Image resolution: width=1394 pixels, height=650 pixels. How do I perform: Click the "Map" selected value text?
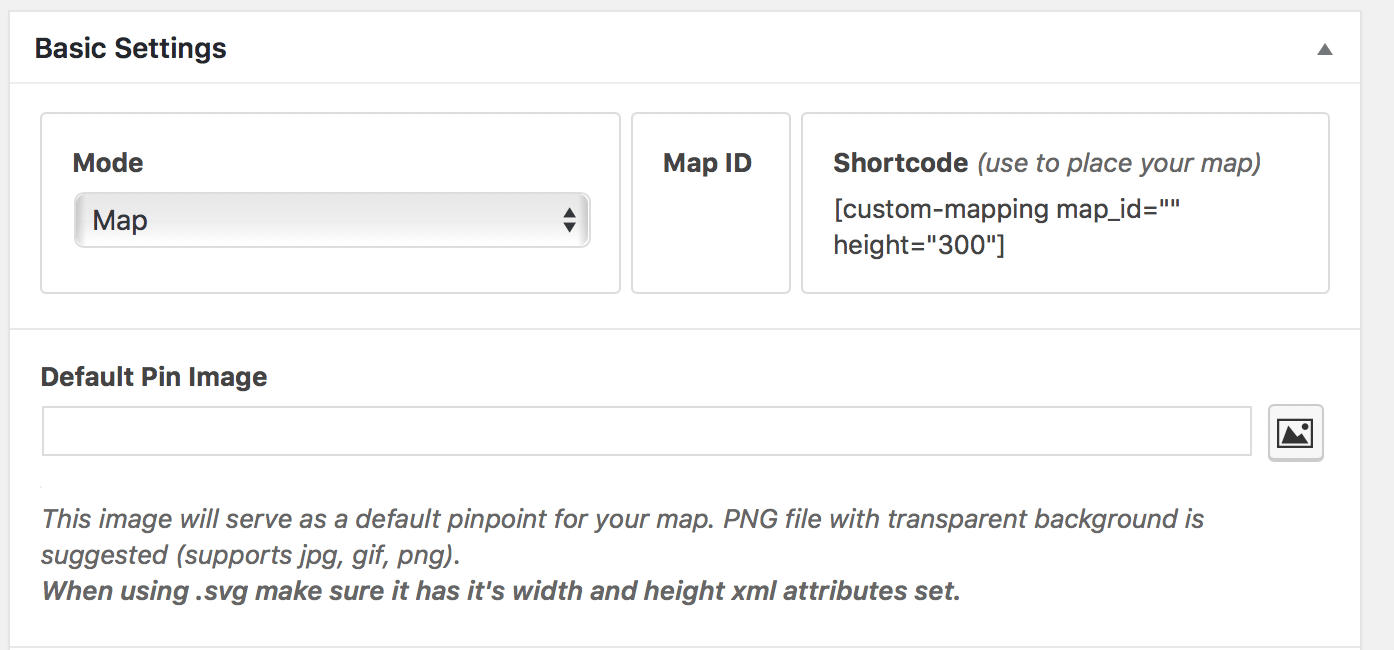coord(120,220)
